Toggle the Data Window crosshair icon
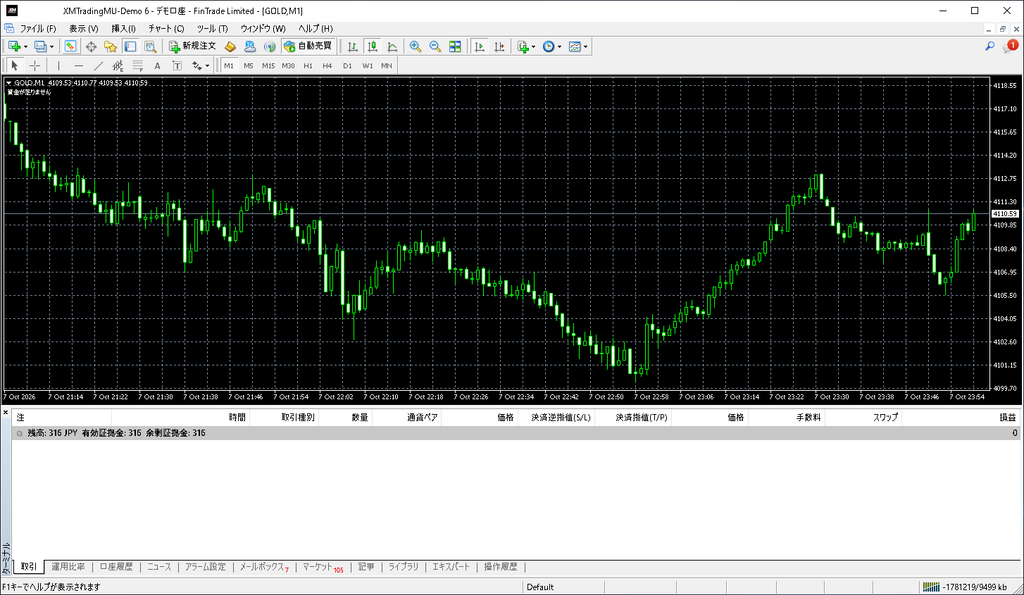Image resolution: width=1024 pixels, height=595 pixels. (x=91, y=46)
